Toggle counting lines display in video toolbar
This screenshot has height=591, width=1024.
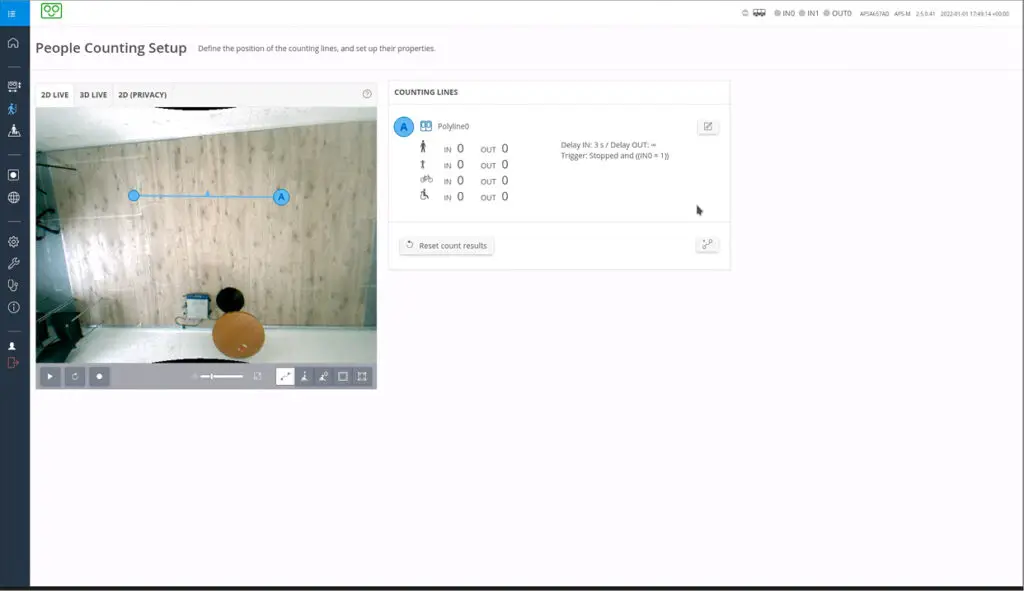tap(285, 377)
